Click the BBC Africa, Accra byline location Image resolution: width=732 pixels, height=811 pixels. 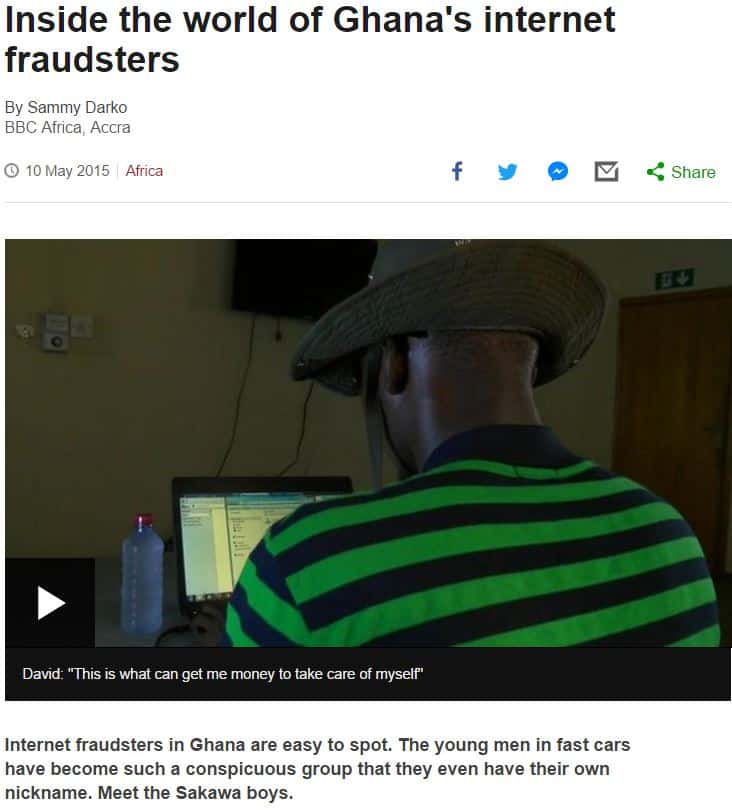67,127
